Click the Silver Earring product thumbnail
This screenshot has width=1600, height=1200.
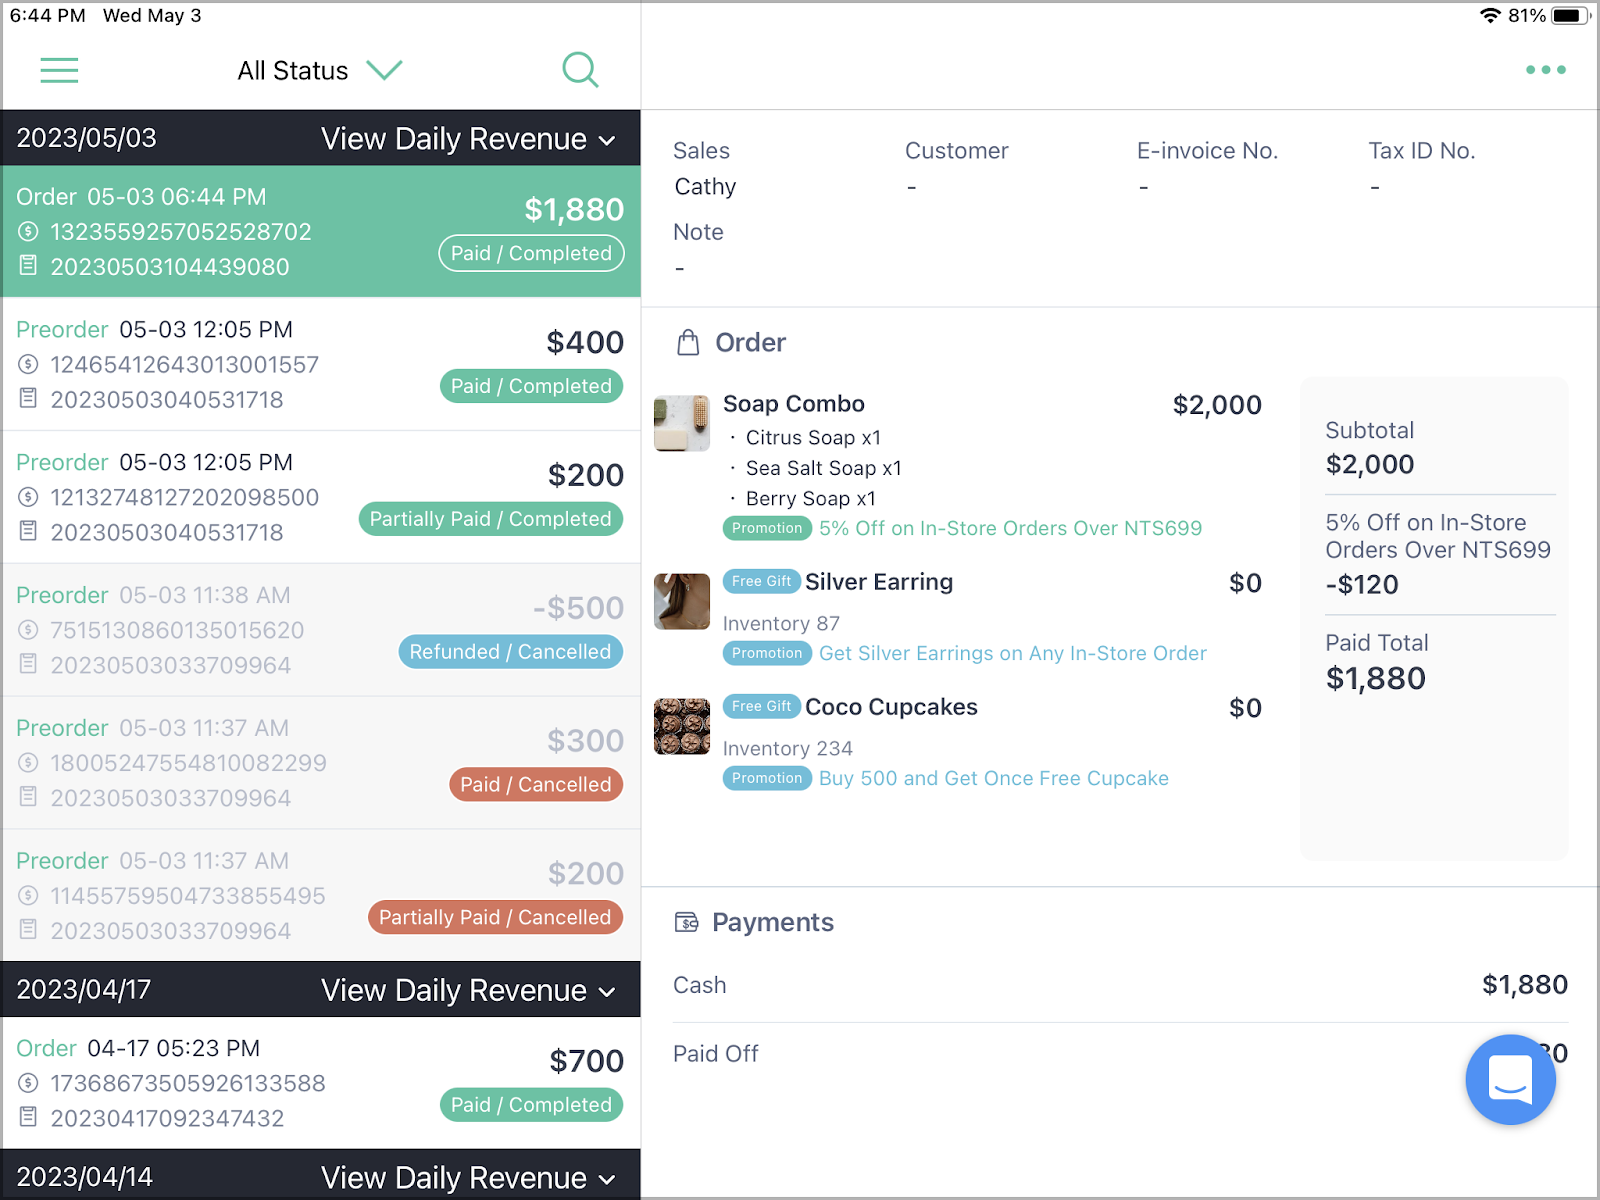(x=682, y=601)
